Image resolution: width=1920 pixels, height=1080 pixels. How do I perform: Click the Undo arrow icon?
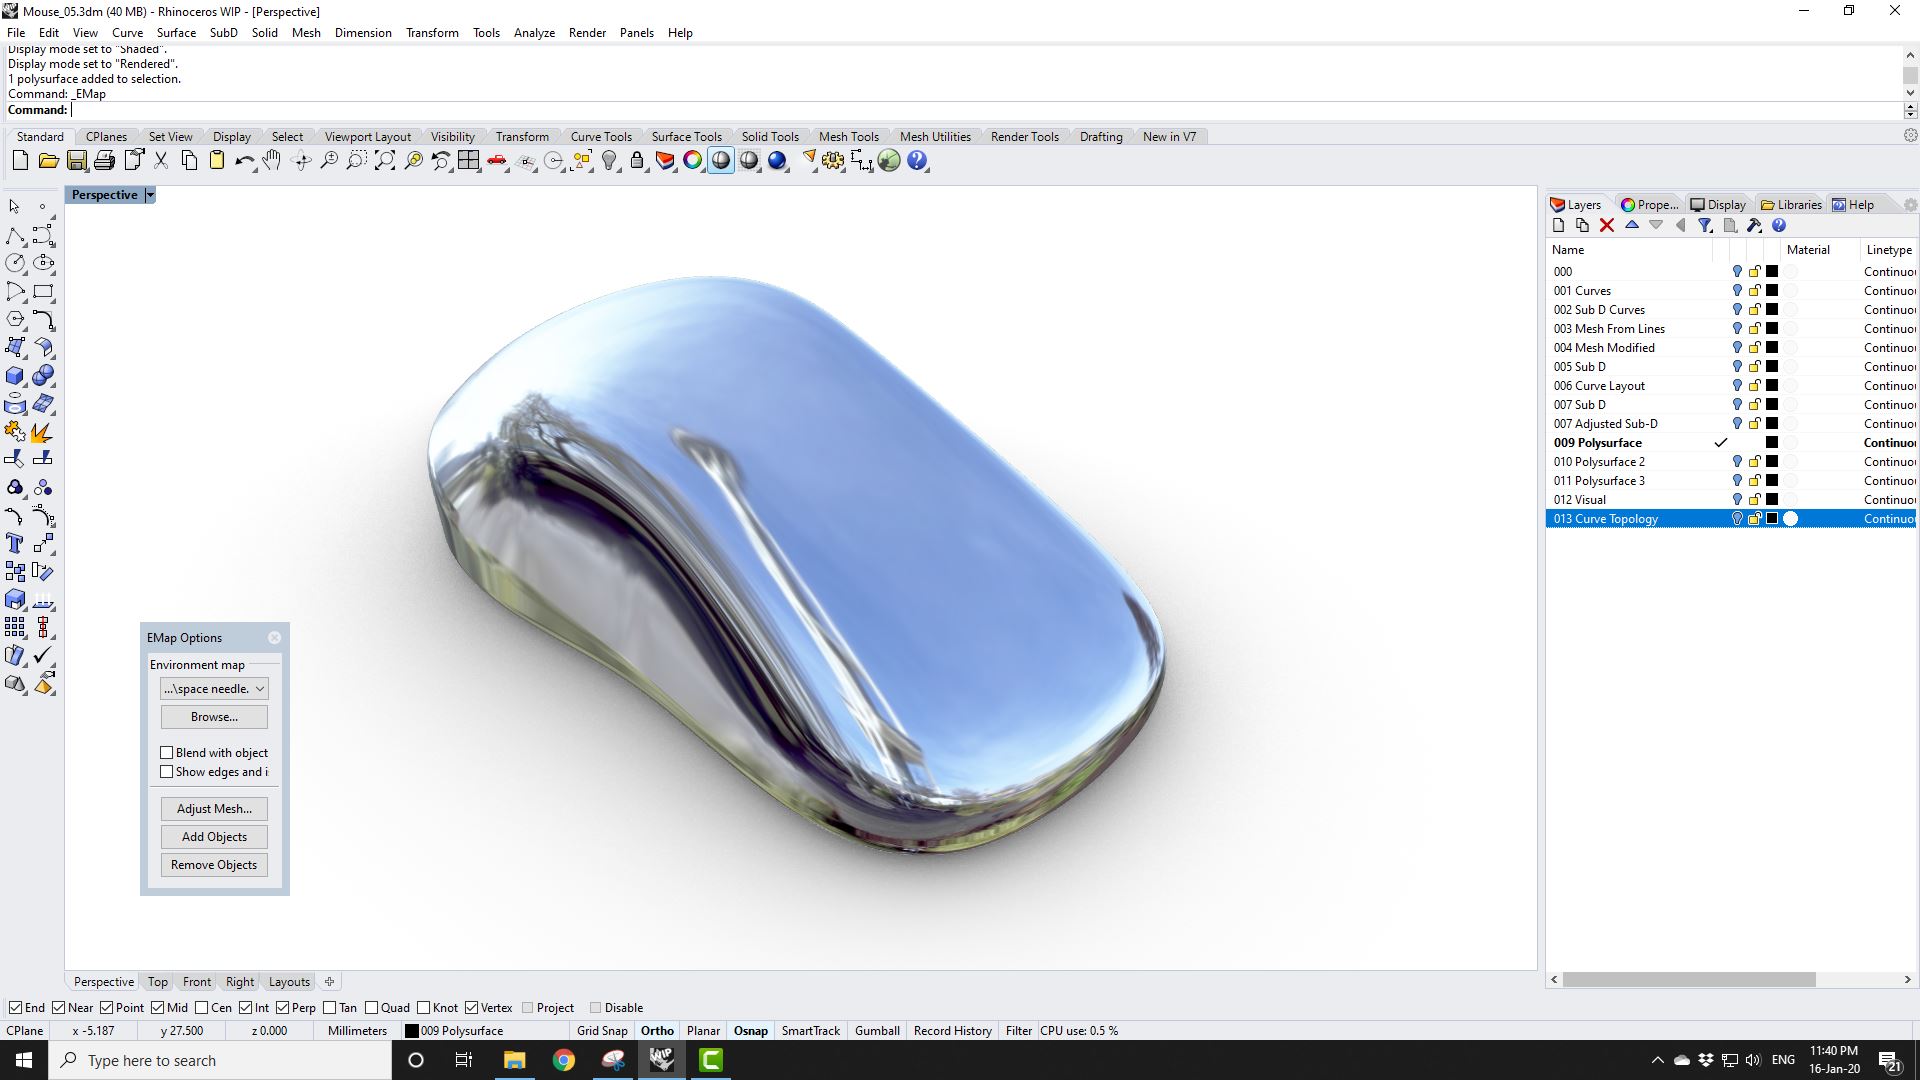(x=244, y=161)
